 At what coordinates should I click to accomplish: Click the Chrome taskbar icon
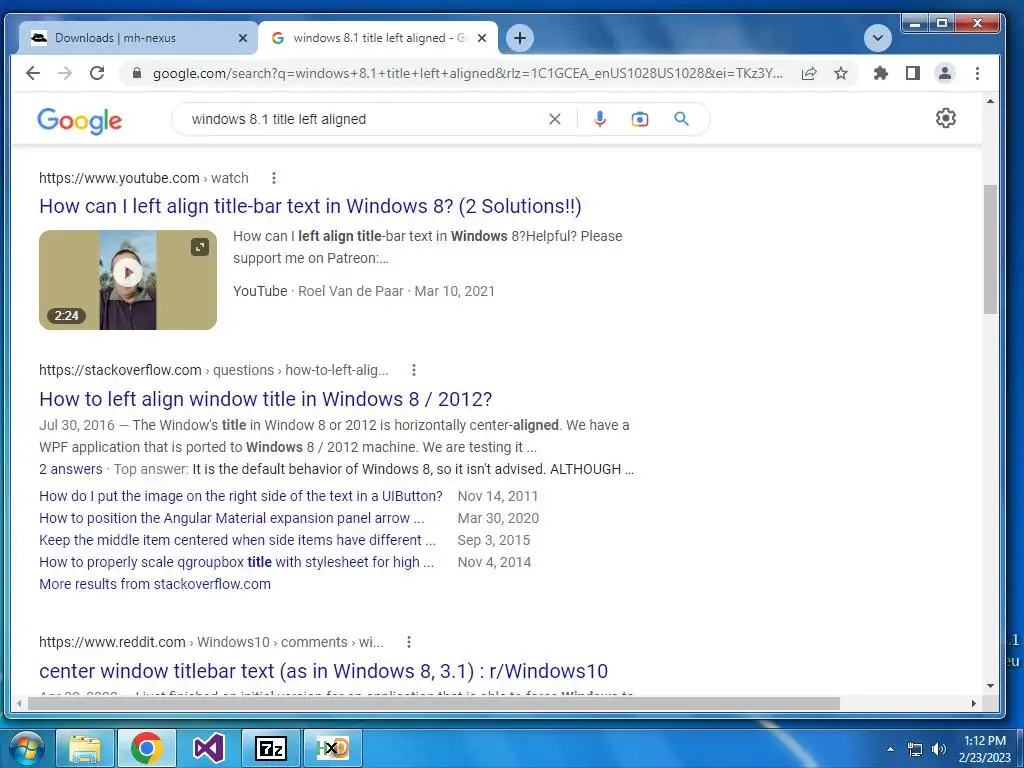tap(146, 748)
